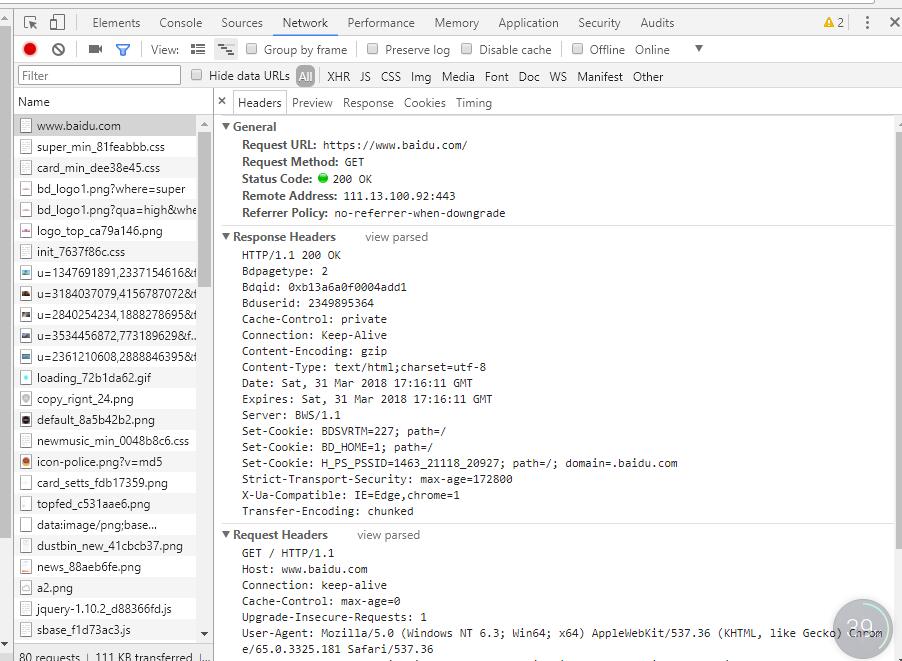Screen dimensions: 902x661
Task: Activate the inspect element picker icon
Action: pyautogui.click(x=30, y=23)
